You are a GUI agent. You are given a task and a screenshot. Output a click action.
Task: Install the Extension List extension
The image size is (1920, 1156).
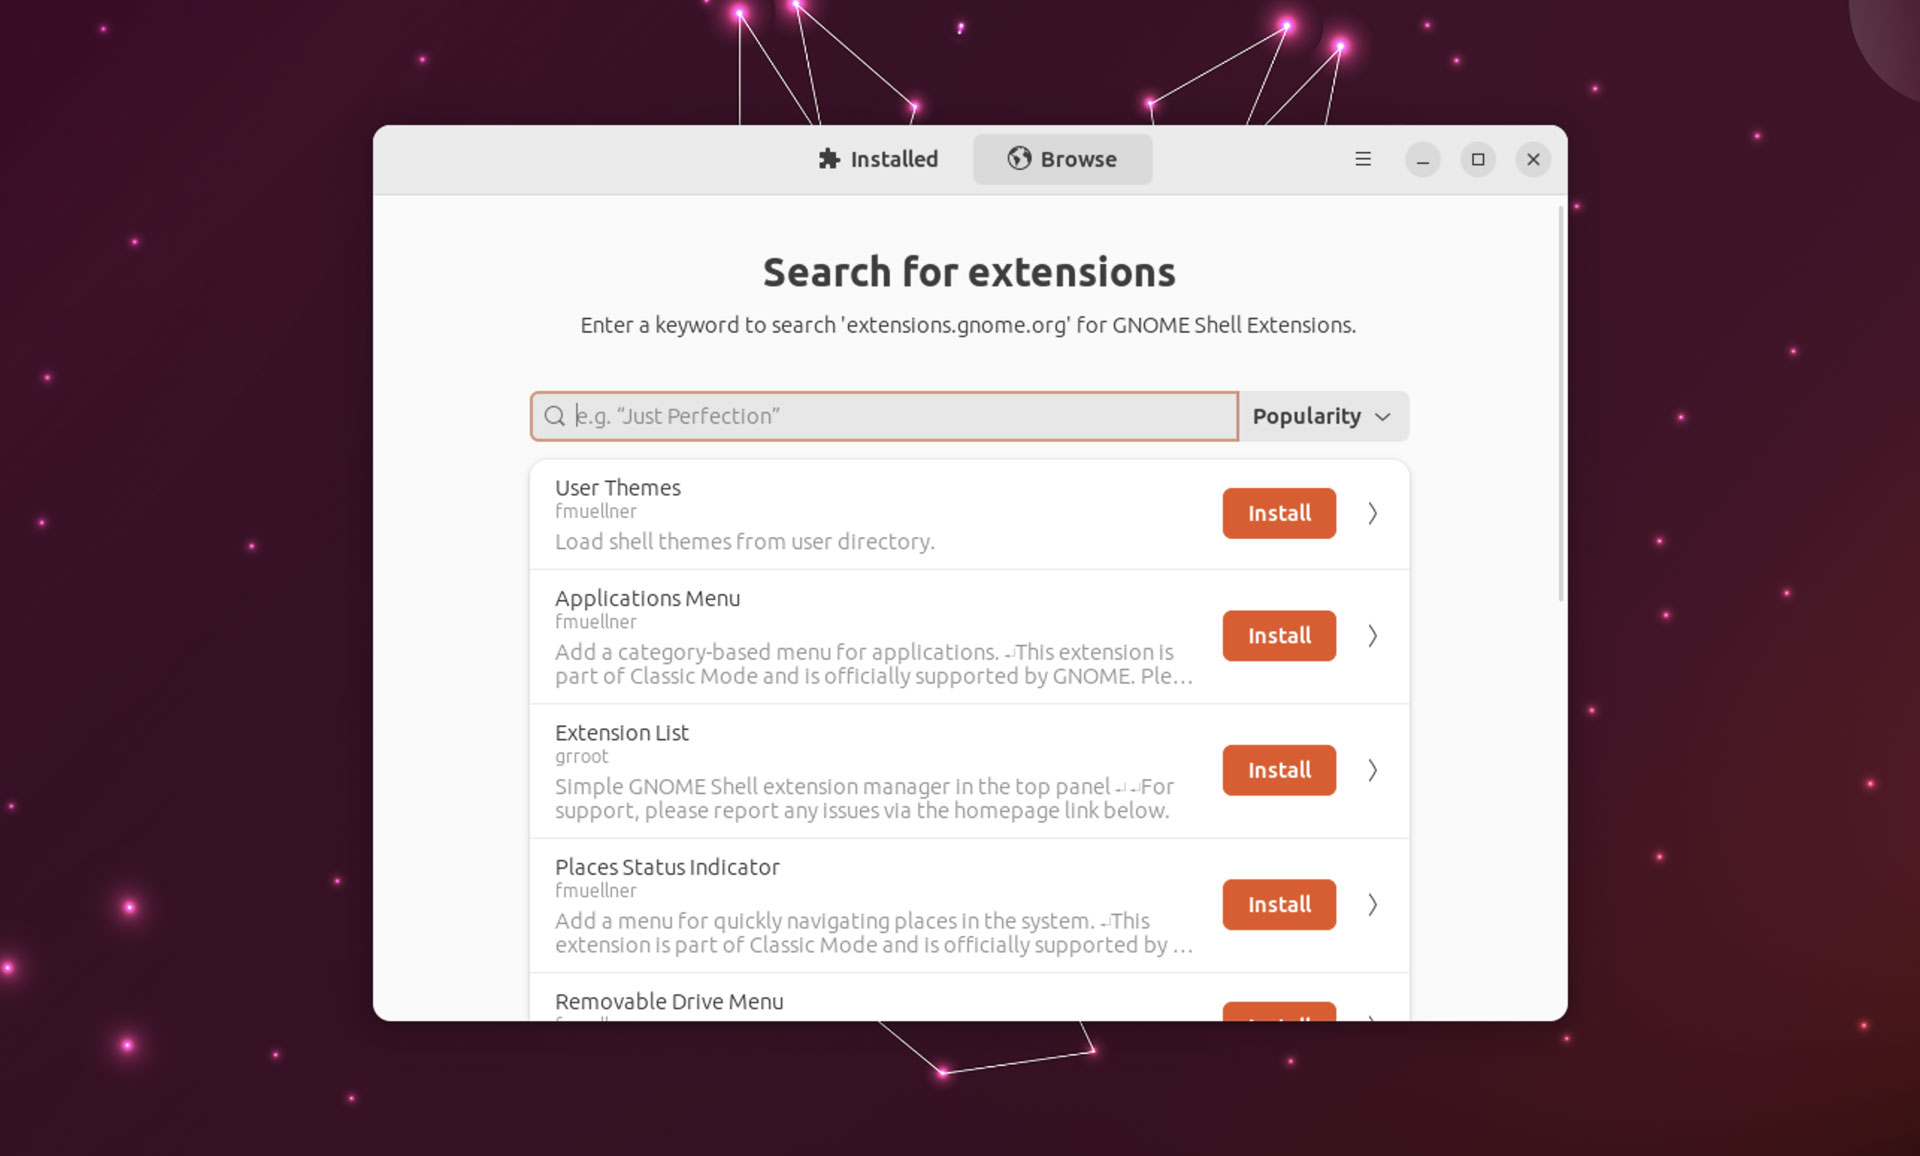point(1279,770)
